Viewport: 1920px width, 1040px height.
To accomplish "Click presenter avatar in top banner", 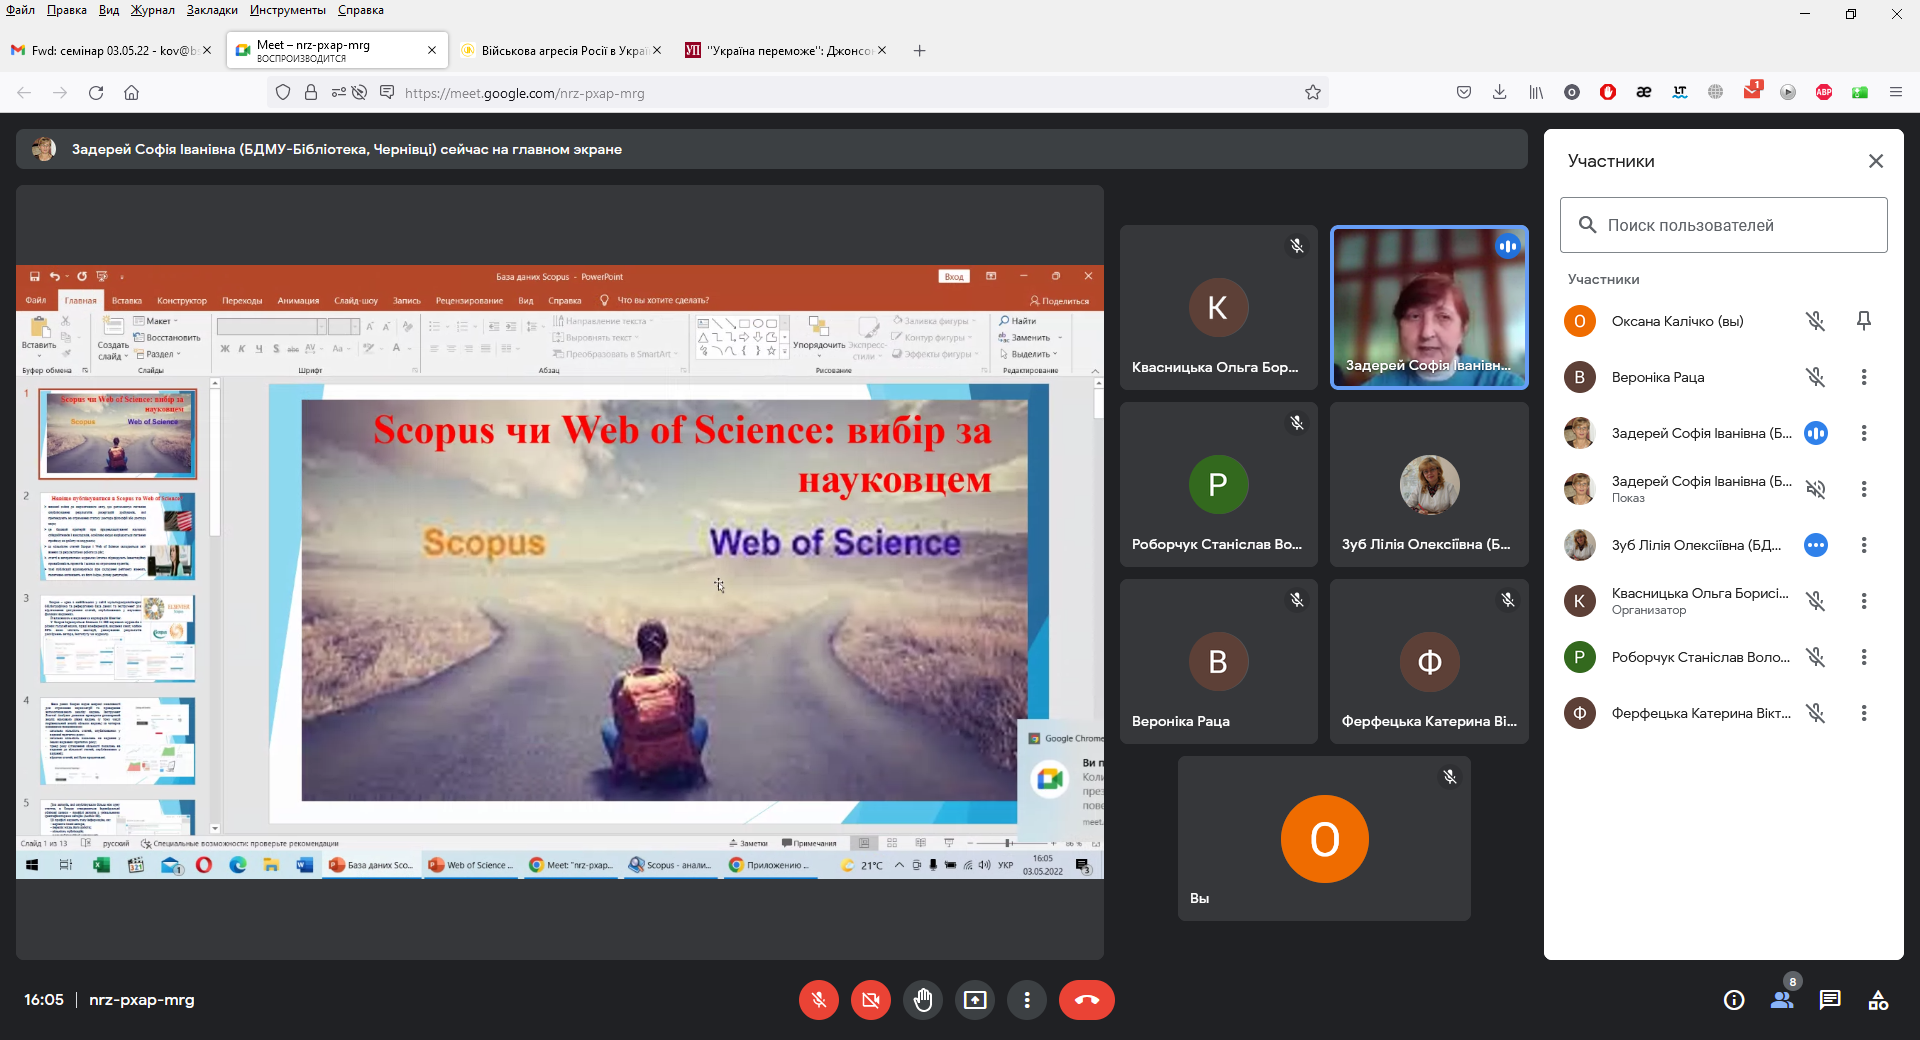I will (44, 149).
